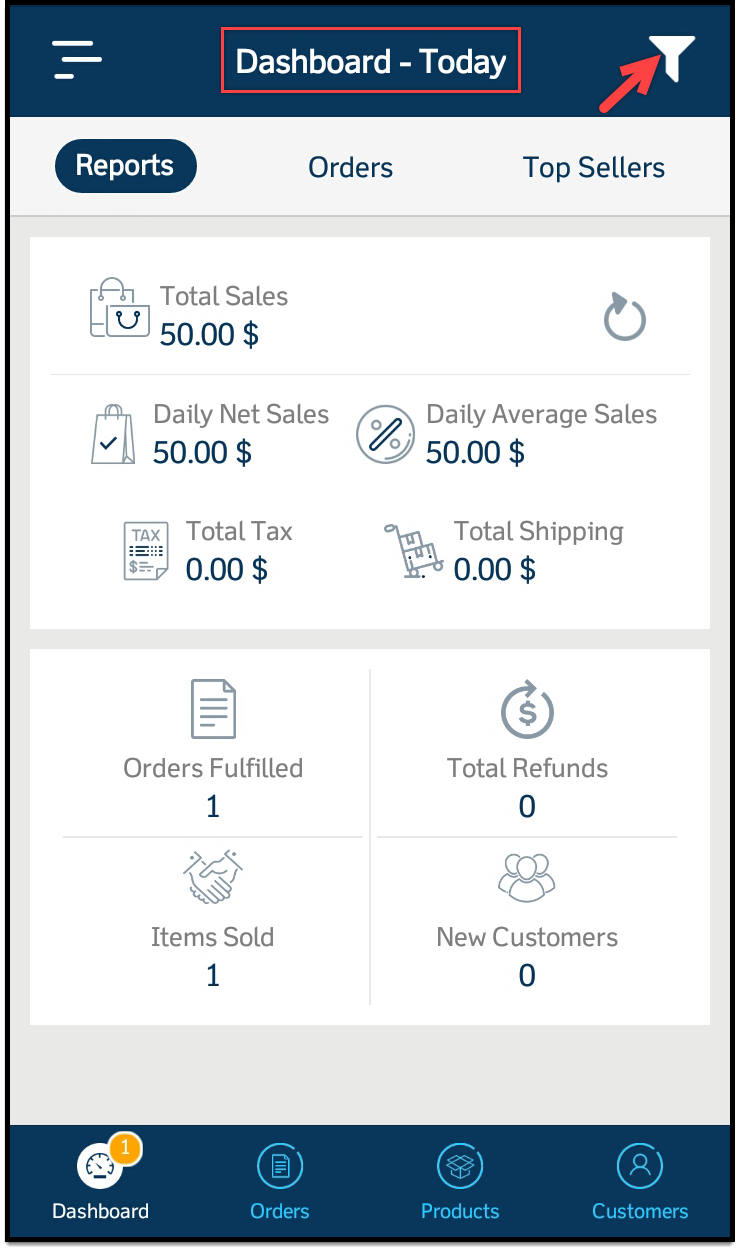Switch to the Top Sellers tab

tap(594, 167)
